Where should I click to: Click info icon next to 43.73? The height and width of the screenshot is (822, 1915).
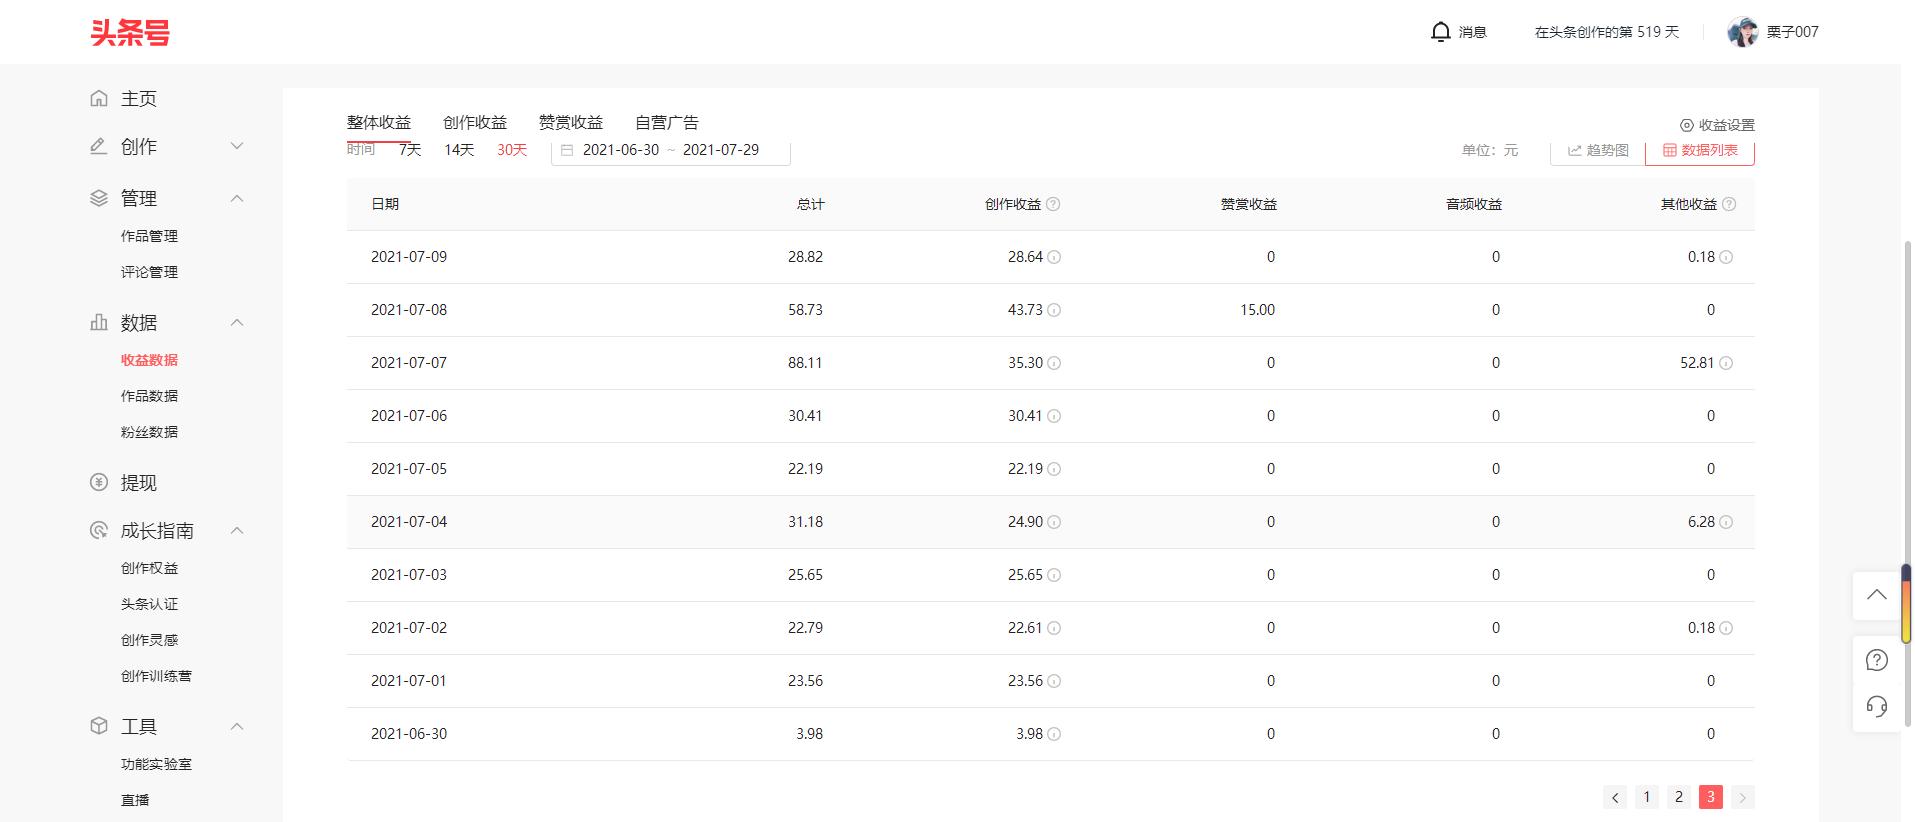pyautogui.click(x=1054, y=310)
